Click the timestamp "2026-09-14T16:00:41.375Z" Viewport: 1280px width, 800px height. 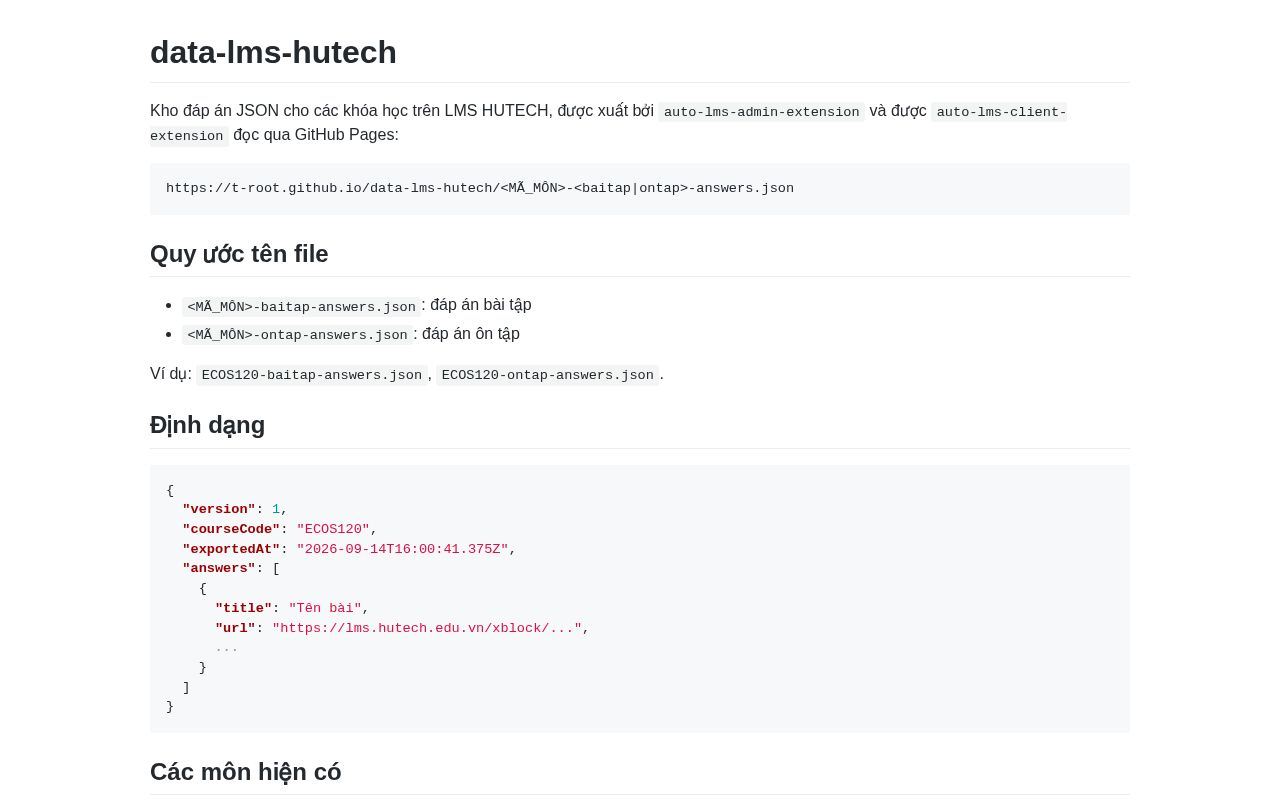coord(403,550)
